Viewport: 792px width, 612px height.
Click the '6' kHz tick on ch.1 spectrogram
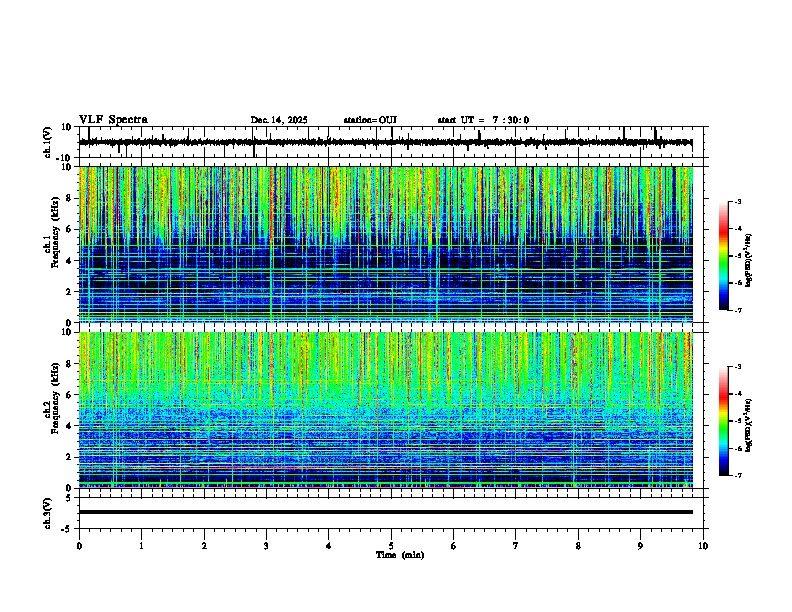pyautogui.click(x=70, y=230)
